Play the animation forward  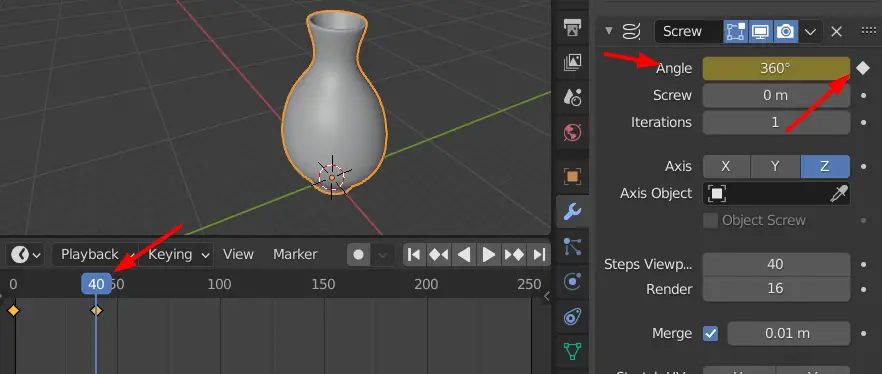tap(489, 255)
